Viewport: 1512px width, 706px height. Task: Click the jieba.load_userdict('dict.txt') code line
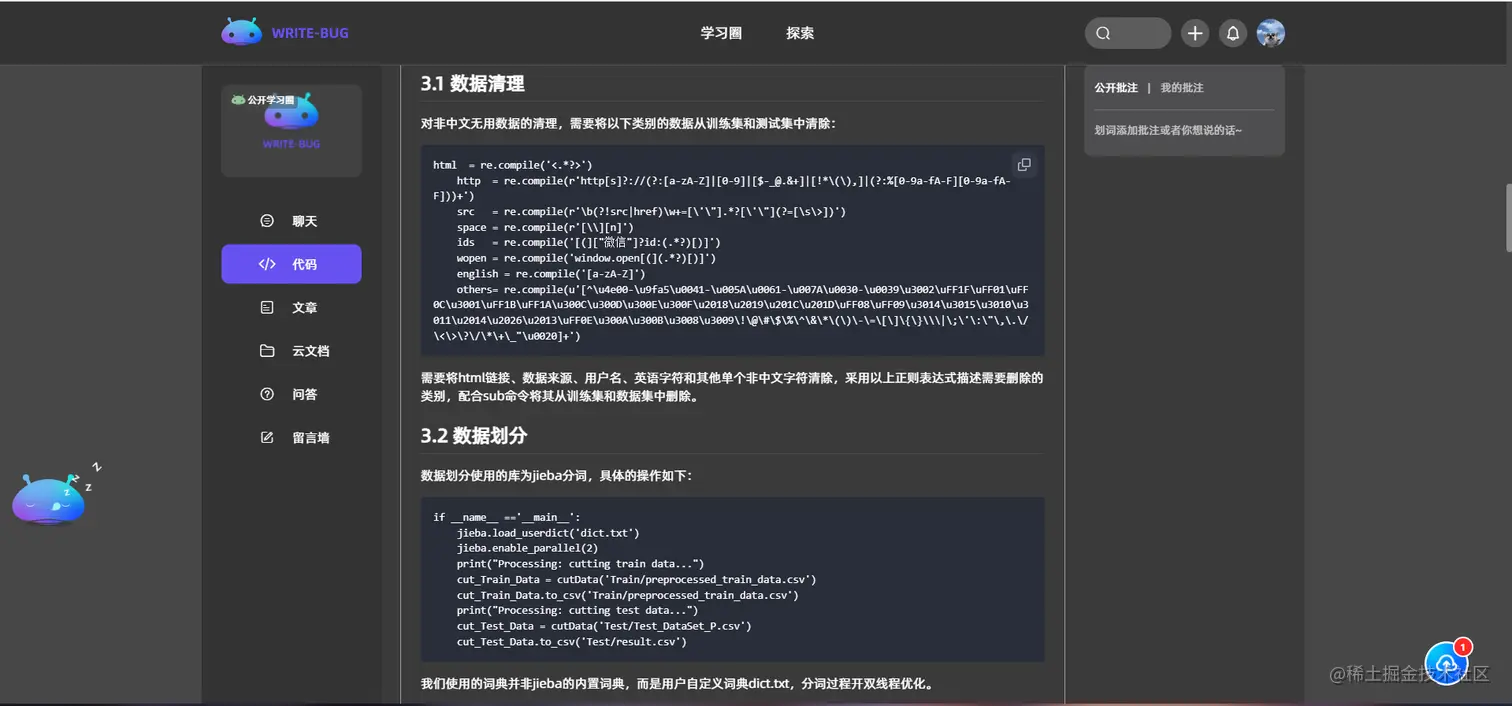click(x=548, y=533)
